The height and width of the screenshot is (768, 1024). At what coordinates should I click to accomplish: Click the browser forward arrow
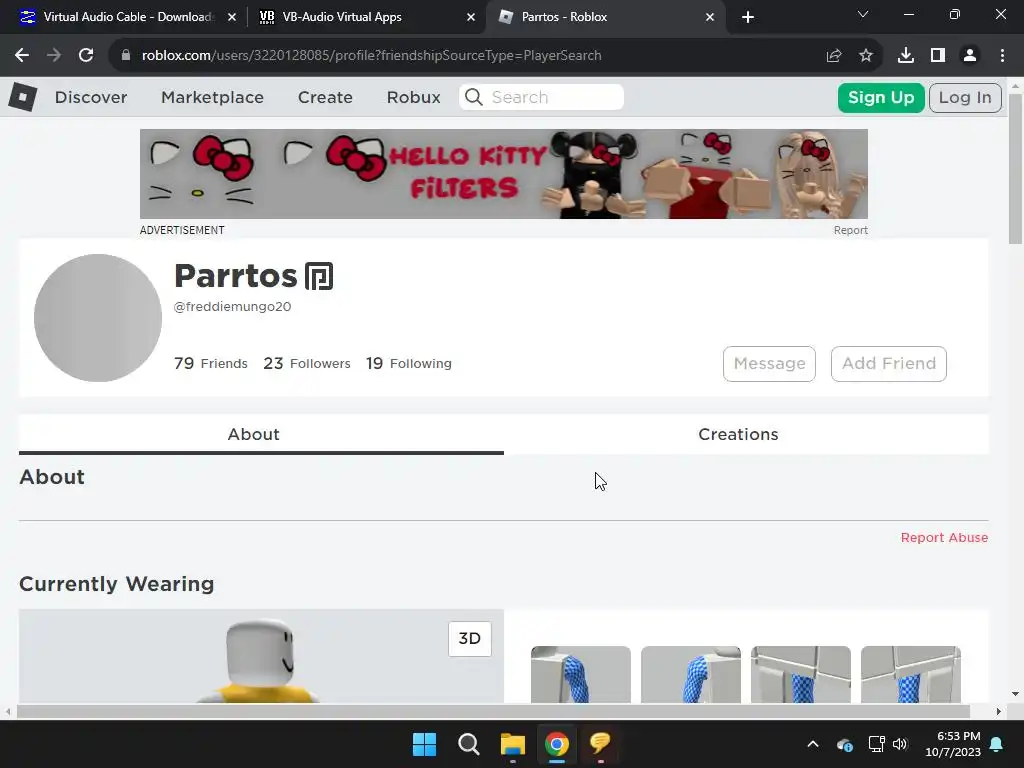pyautogui.click(x=54, y=56)
